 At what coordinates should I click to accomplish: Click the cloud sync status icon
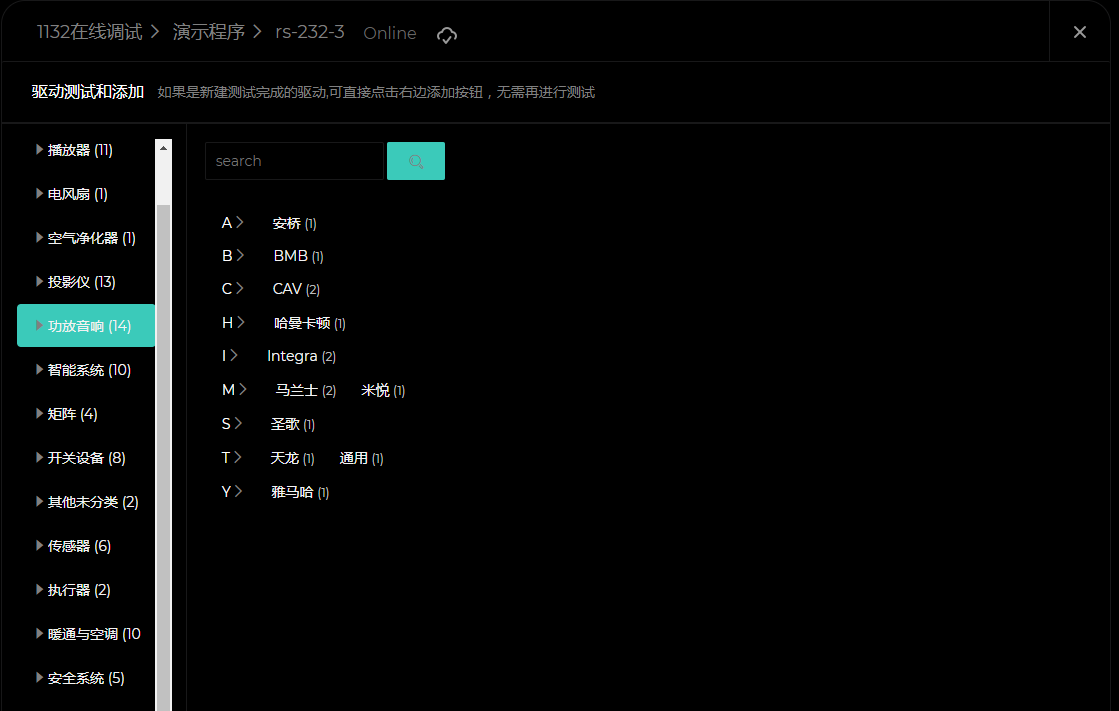coord(447,34)
